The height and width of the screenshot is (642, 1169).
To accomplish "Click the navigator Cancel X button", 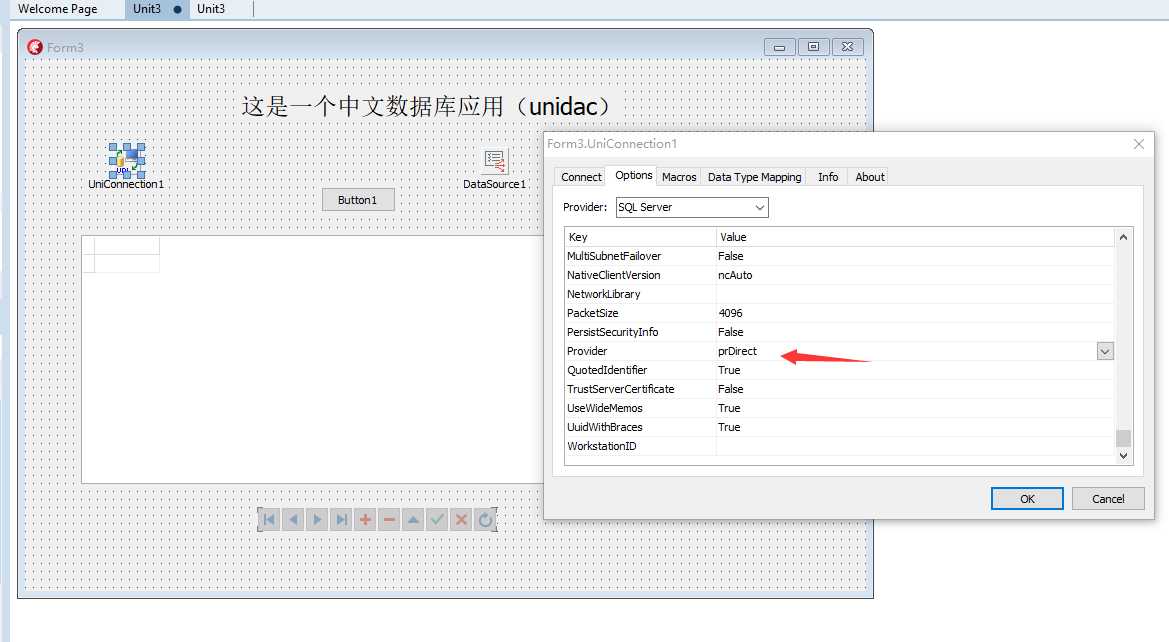I will [461, 520].
